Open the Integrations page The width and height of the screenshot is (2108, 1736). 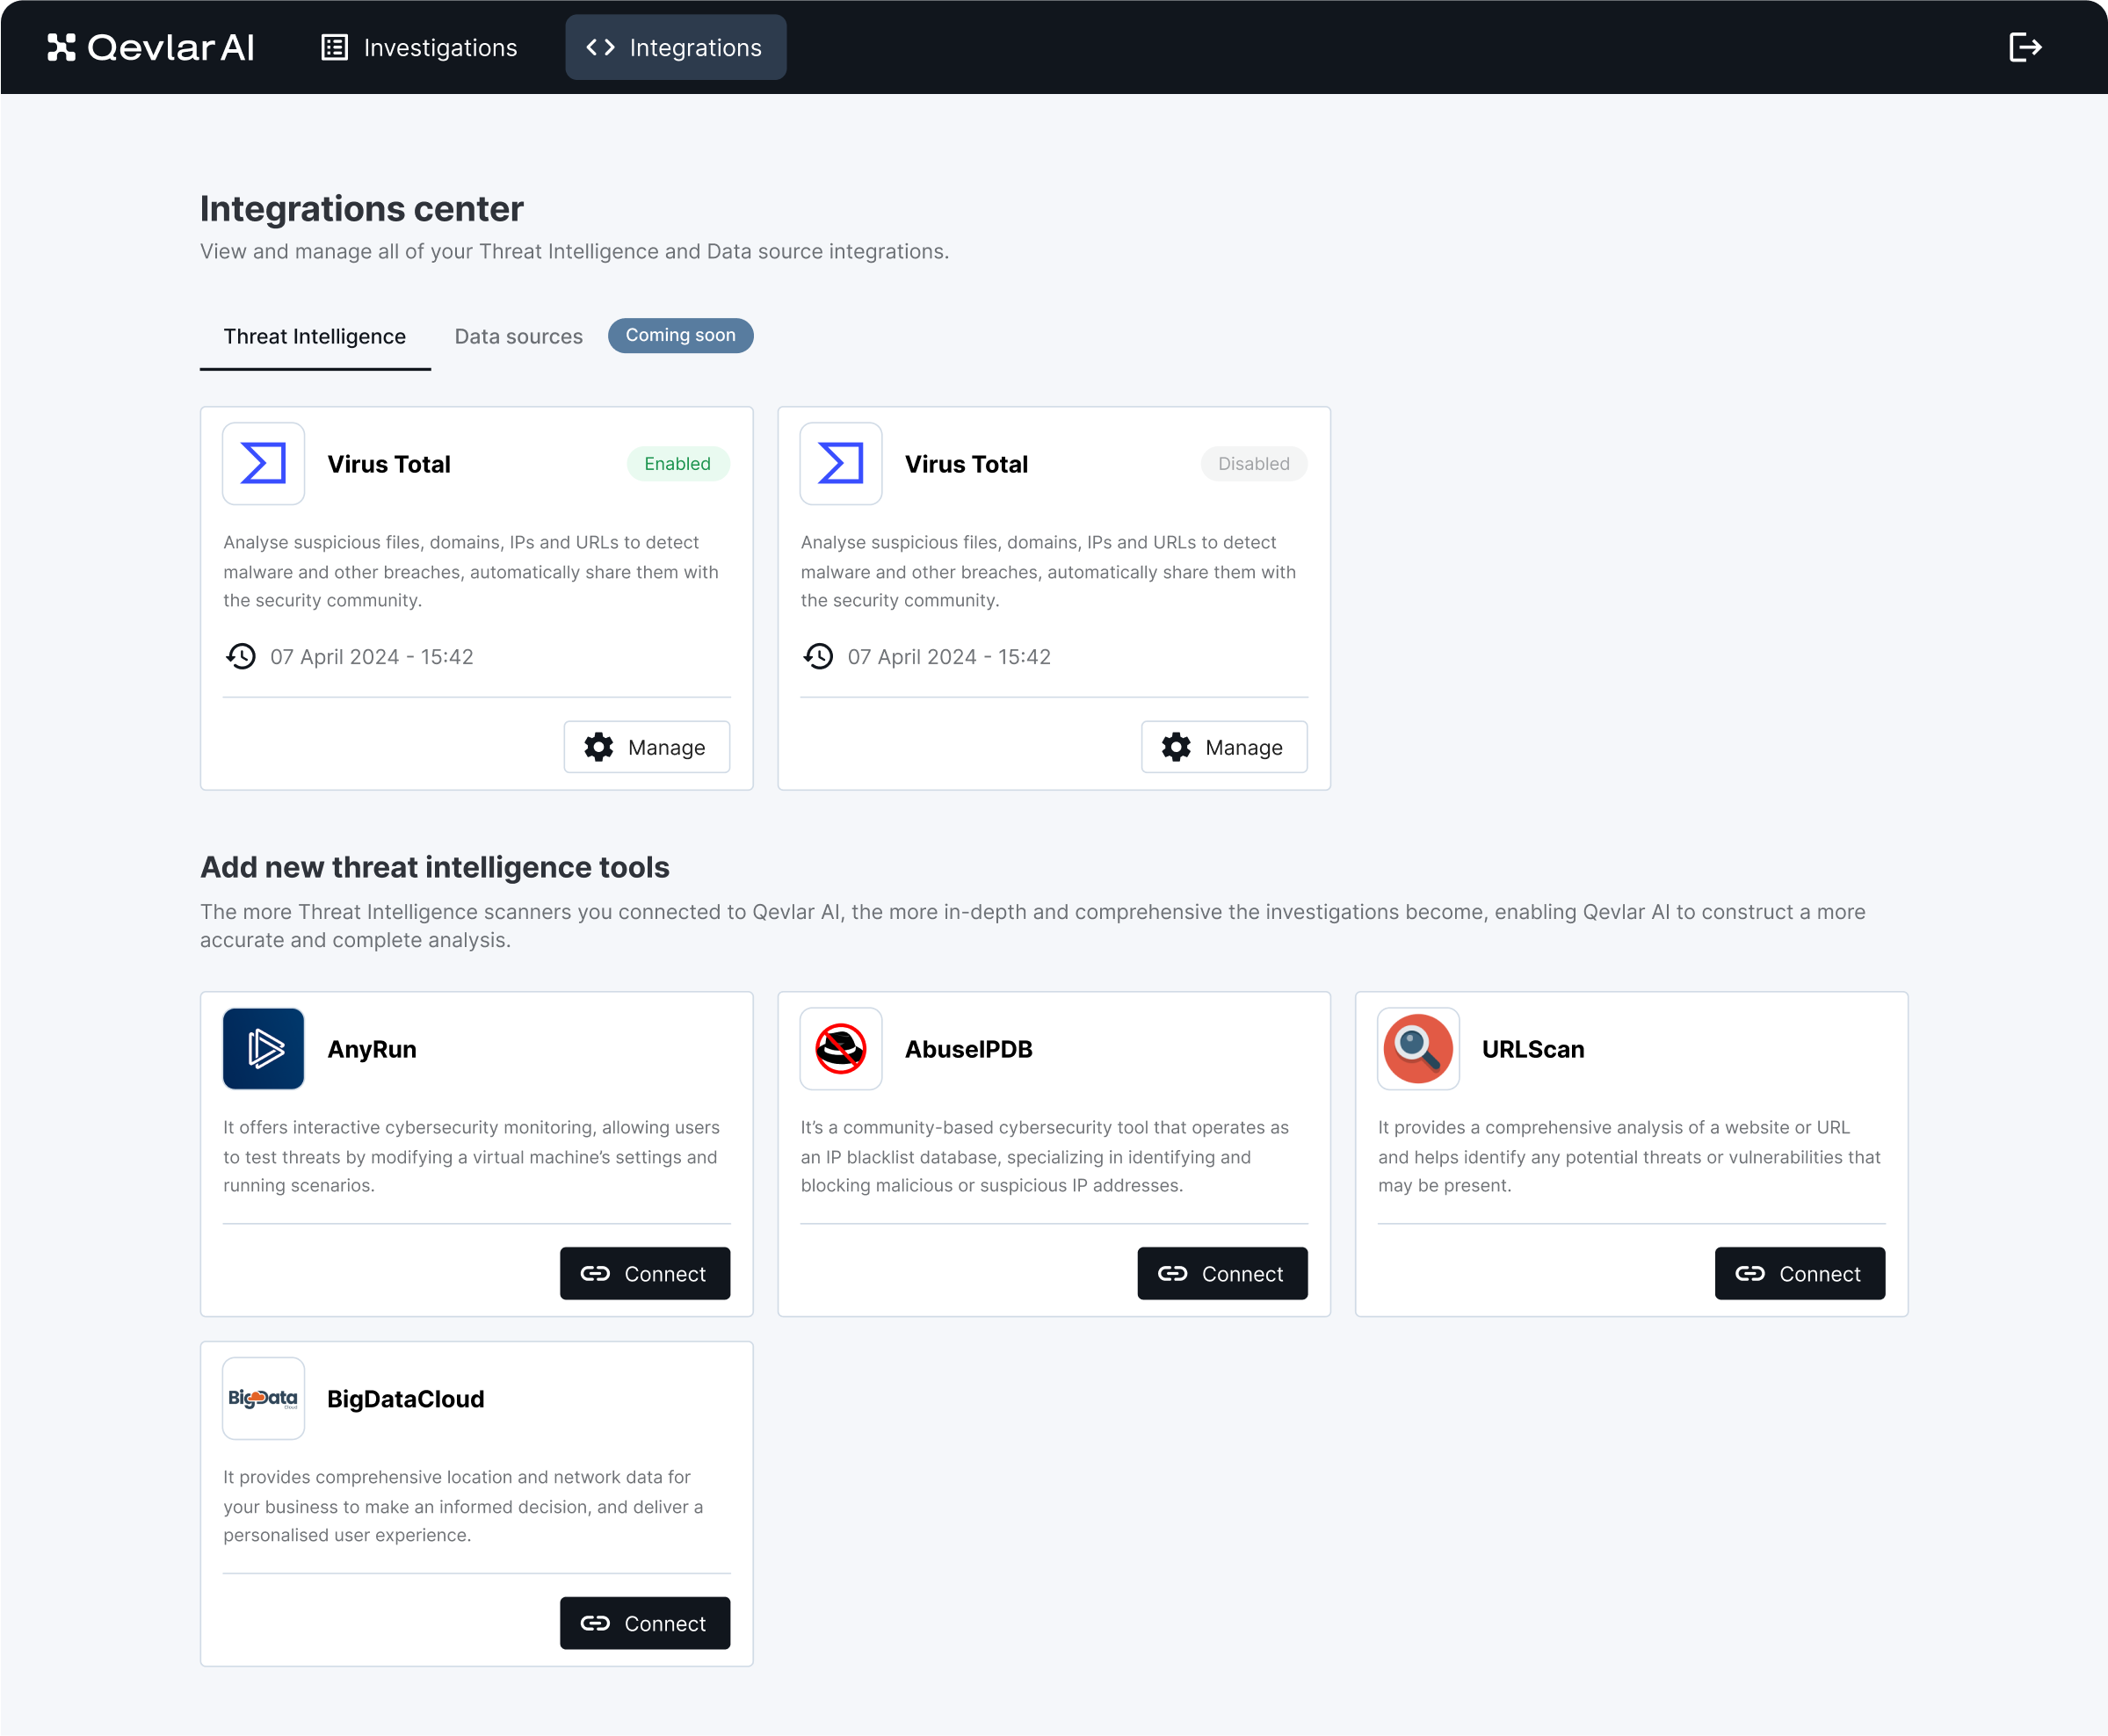coord(675,47)
